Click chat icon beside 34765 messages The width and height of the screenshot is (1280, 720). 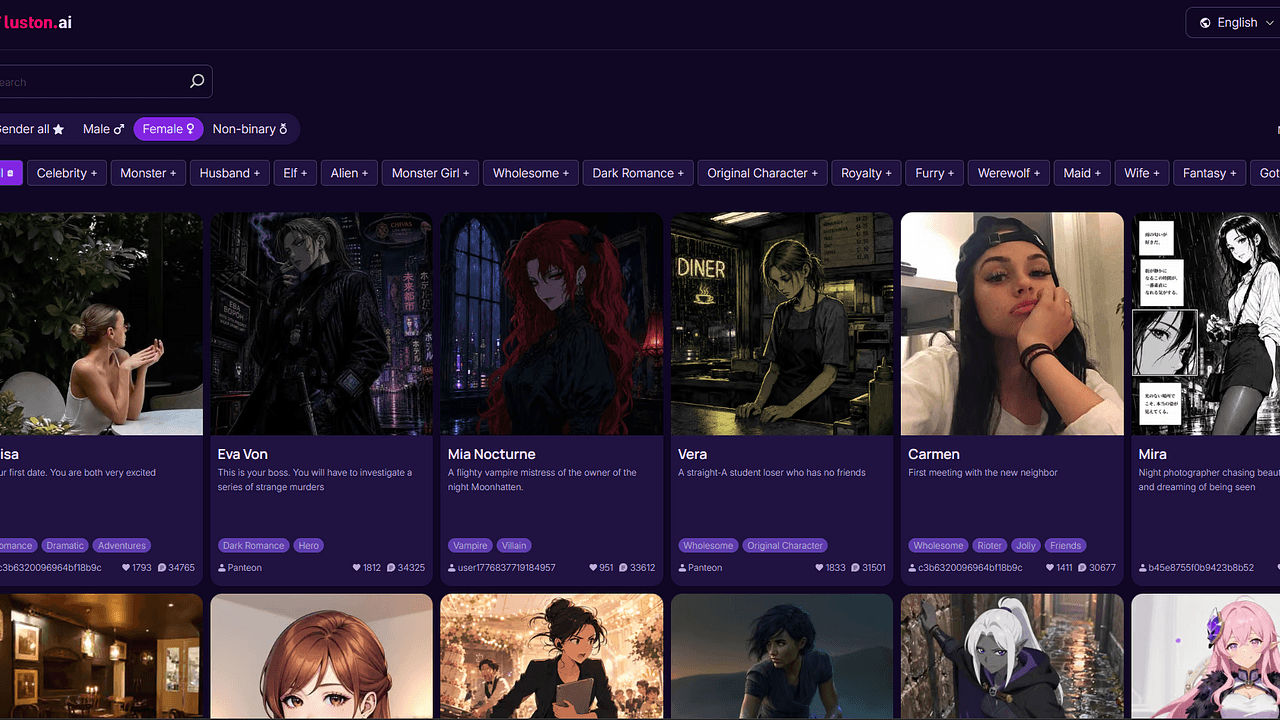coord(161,567)
